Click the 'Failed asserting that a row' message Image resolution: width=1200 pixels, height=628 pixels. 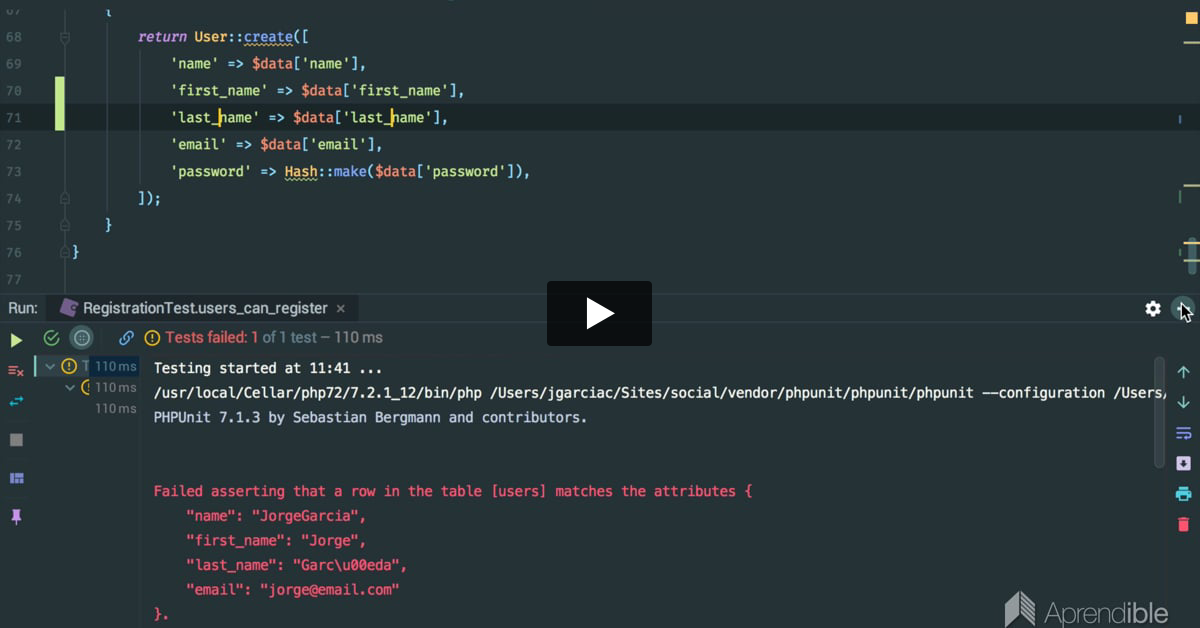pos(452,492)
